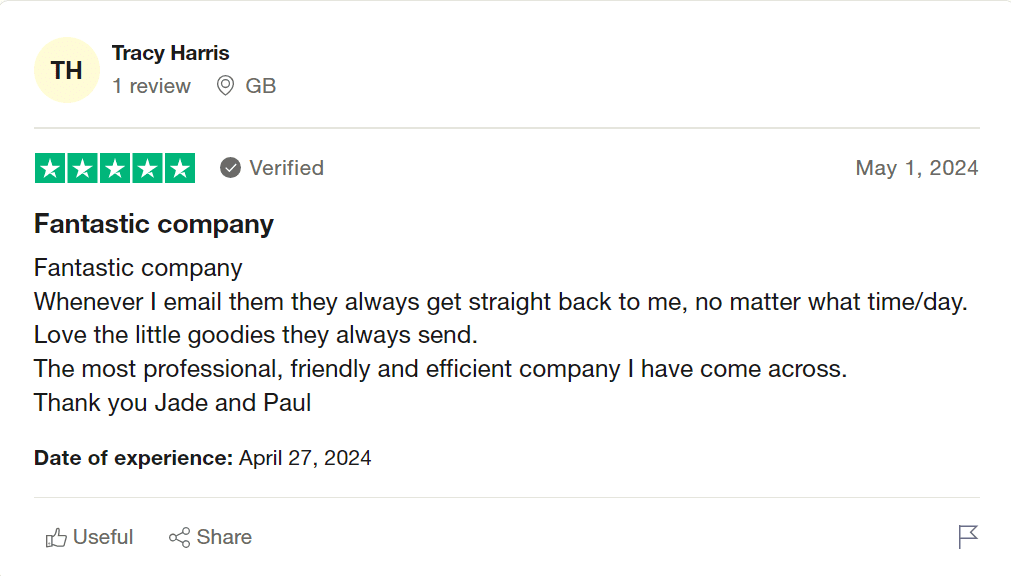Open the bold "Fantastic company" review title
Viewport: 1011px width, 576px height.
[x=154, y=224]
